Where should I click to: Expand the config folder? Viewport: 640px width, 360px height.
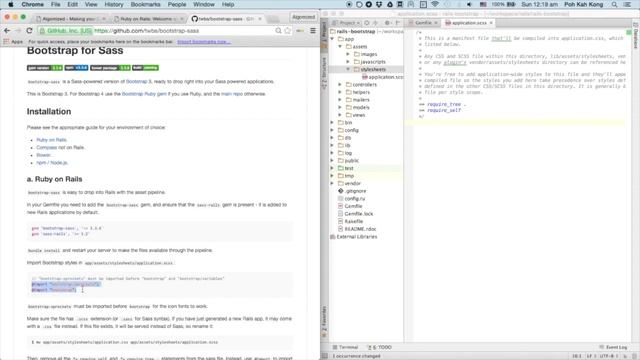click(x=332, y=130)
